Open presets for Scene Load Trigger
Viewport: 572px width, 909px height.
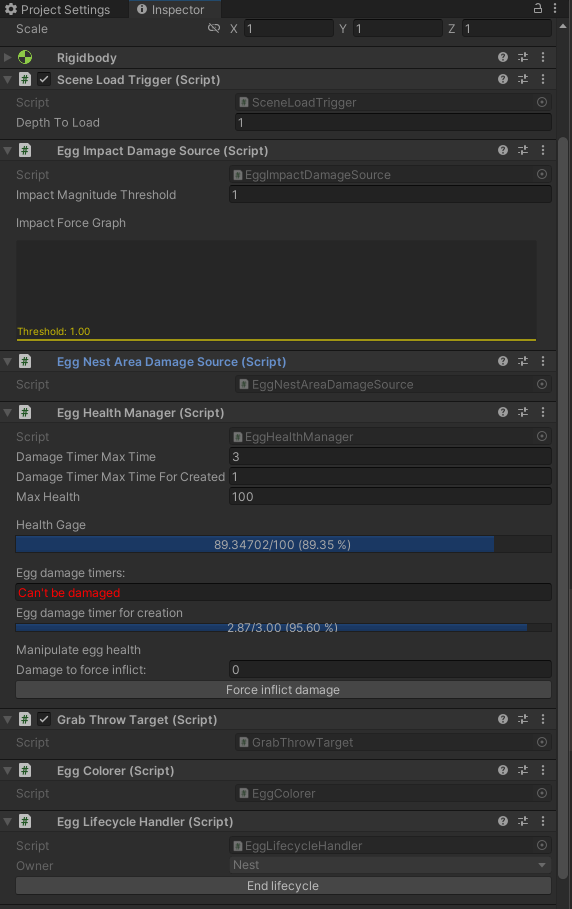tap(523, 79)
